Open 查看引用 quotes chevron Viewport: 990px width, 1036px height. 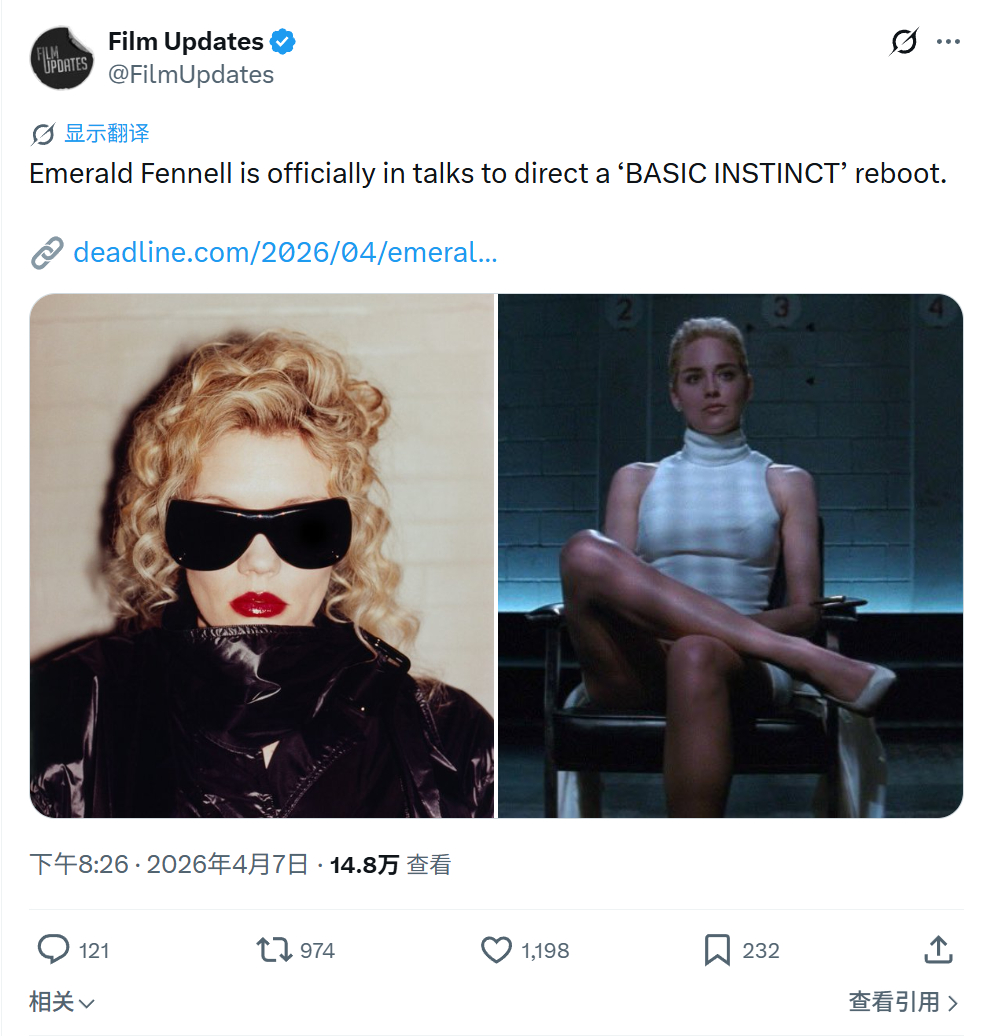[x=903, y=1002]
